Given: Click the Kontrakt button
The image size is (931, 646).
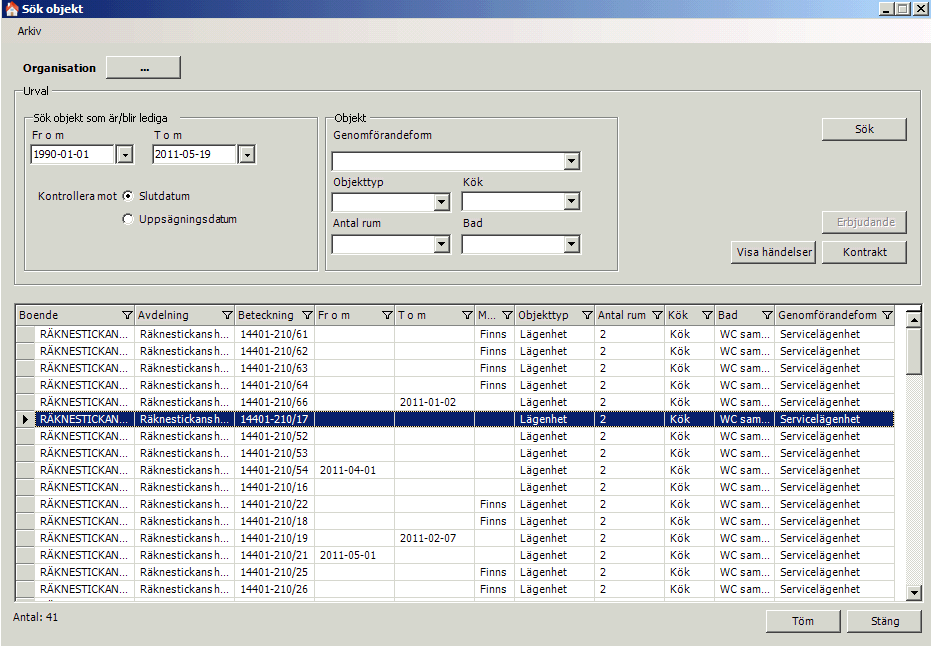Looking at the screenshot, I should (x=864, y=252).
